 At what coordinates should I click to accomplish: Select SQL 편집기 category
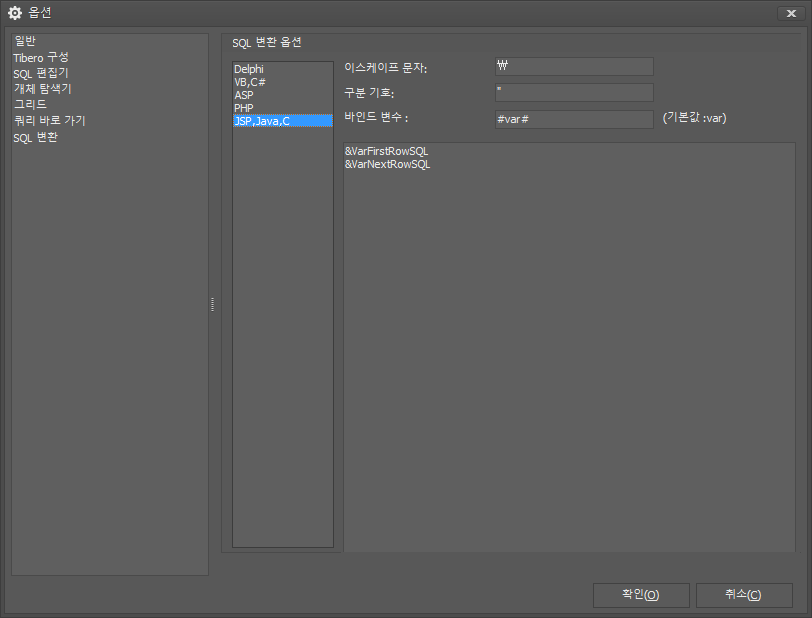41,74
